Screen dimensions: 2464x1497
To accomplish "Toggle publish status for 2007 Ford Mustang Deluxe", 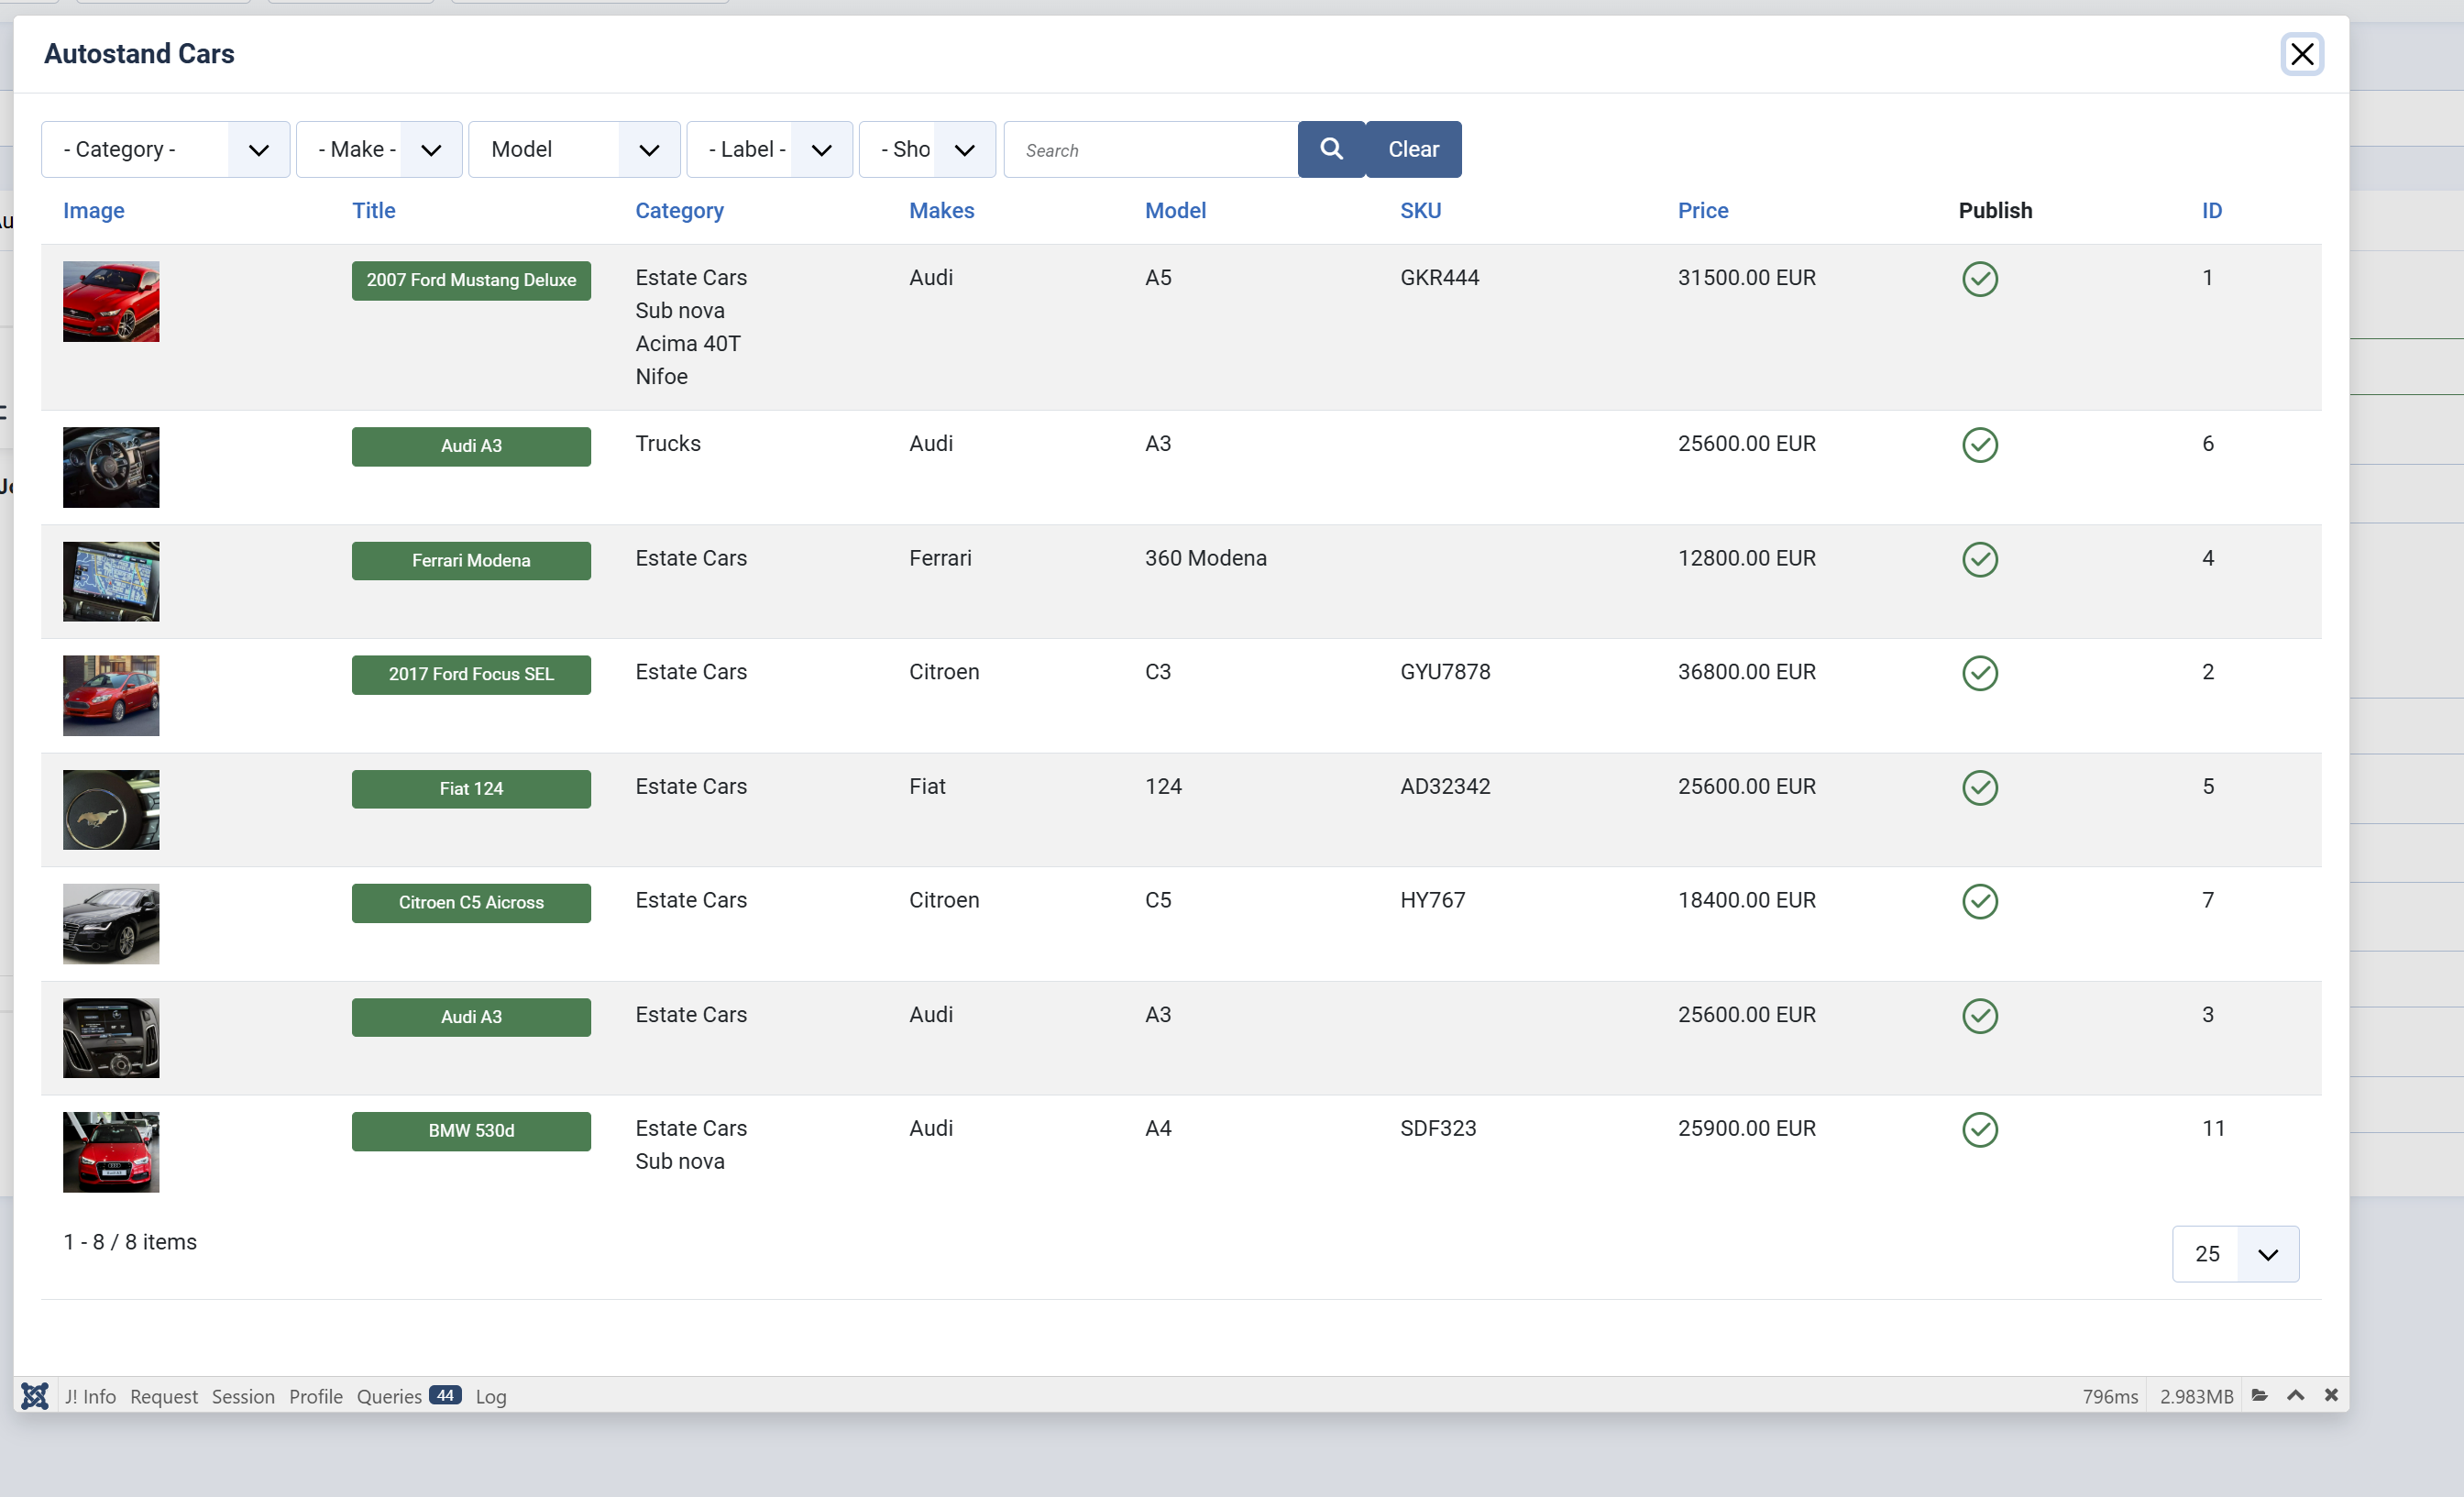I will click(x=1980, y=279).
